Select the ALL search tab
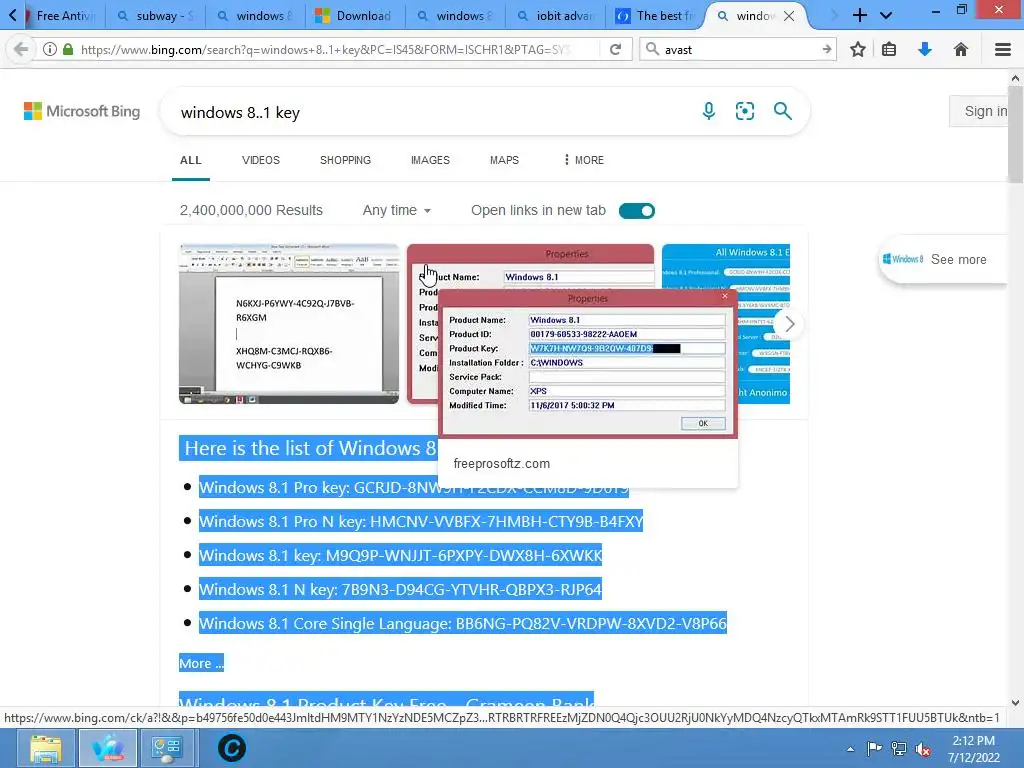Viewport: 1024px width, 768px height. (191, 160)
